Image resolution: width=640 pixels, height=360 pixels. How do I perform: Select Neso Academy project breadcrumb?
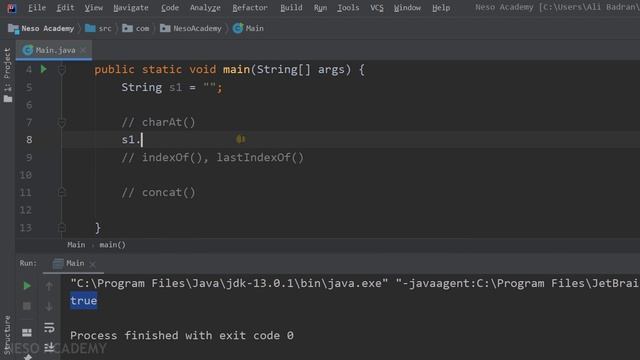coord(41,28)
